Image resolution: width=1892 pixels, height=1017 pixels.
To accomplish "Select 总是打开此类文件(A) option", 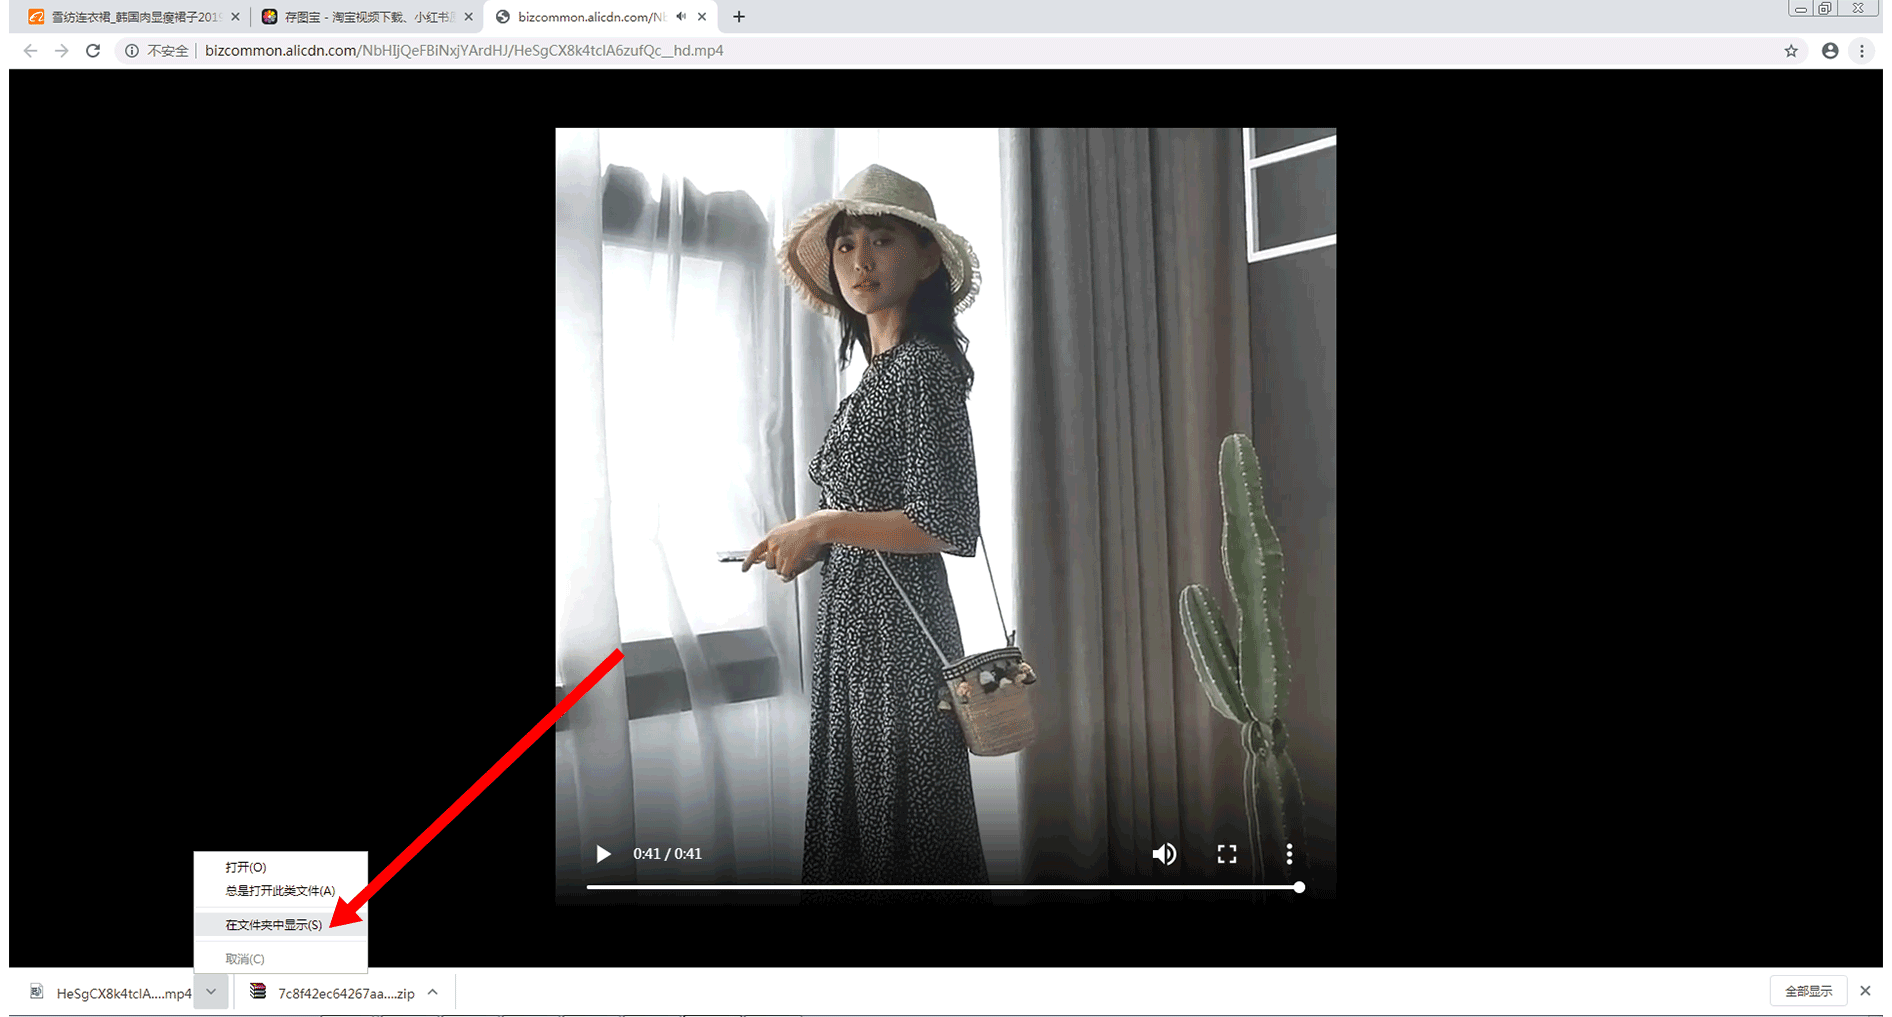I will 280,890.
